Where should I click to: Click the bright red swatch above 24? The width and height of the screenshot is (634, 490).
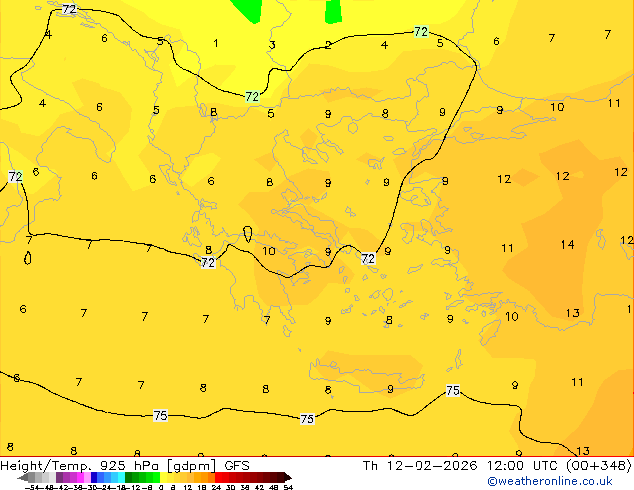218,477
